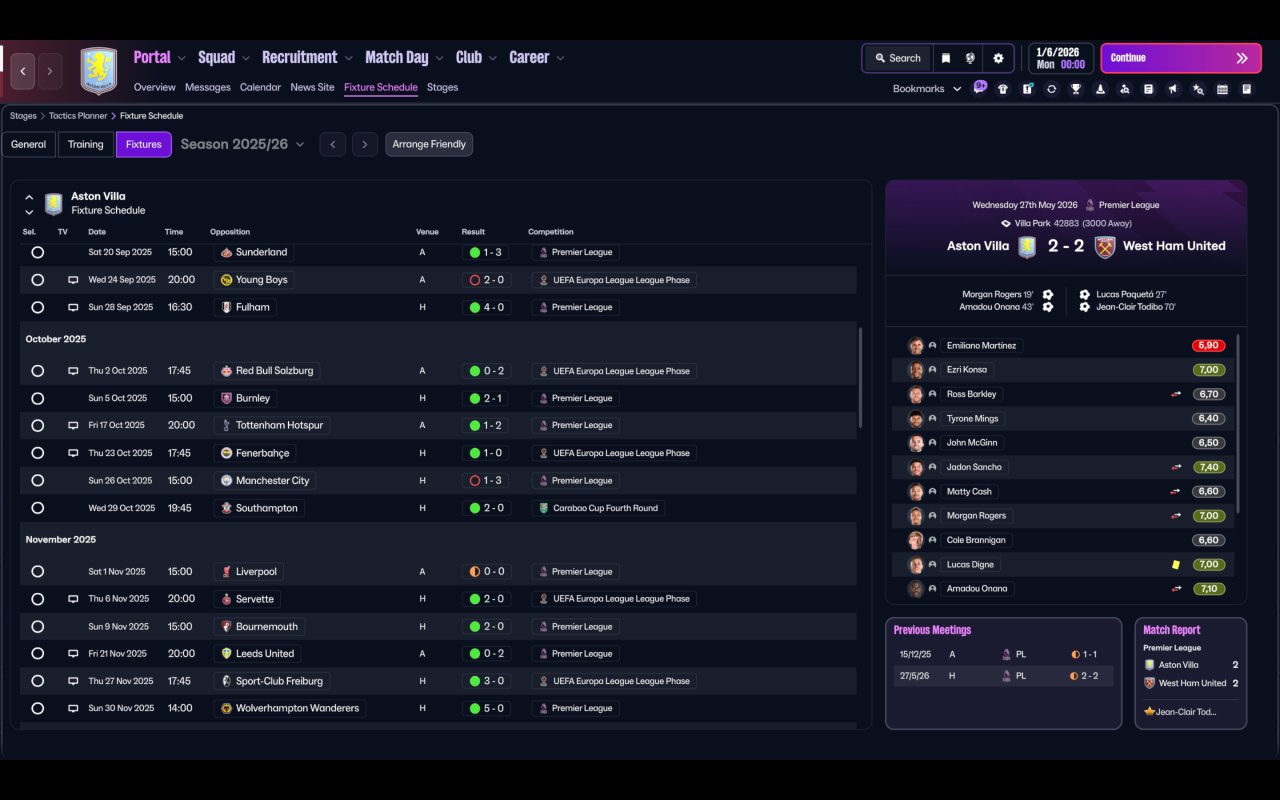Click the TV icon on the Servette row
Screen dimensions: 1280x800
73,599
